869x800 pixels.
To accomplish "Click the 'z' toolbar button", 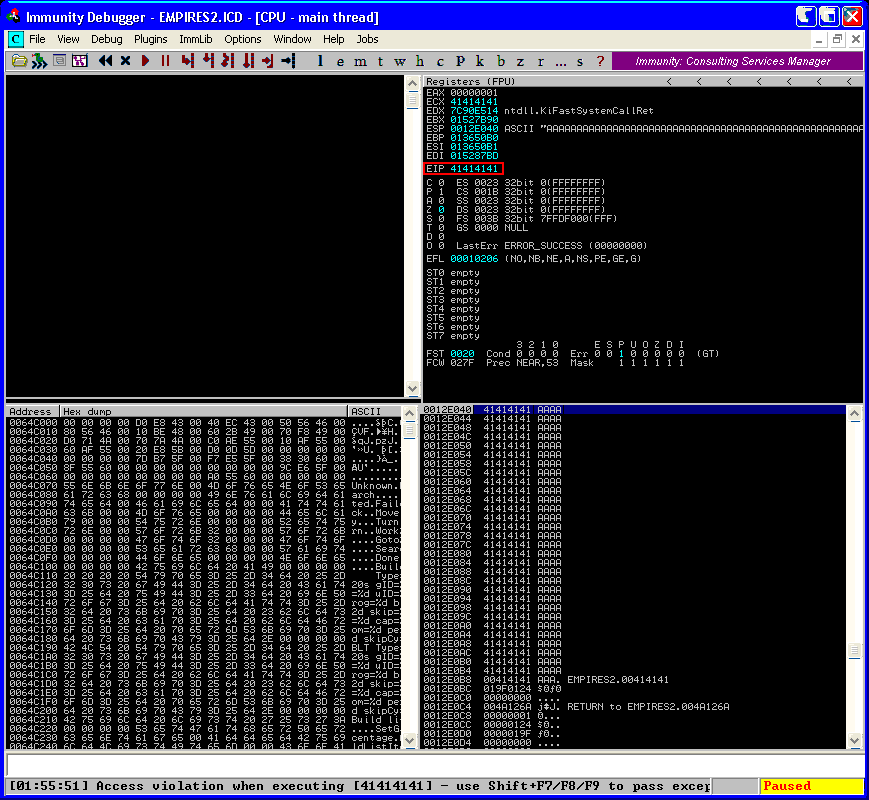I will click(520, 61).
